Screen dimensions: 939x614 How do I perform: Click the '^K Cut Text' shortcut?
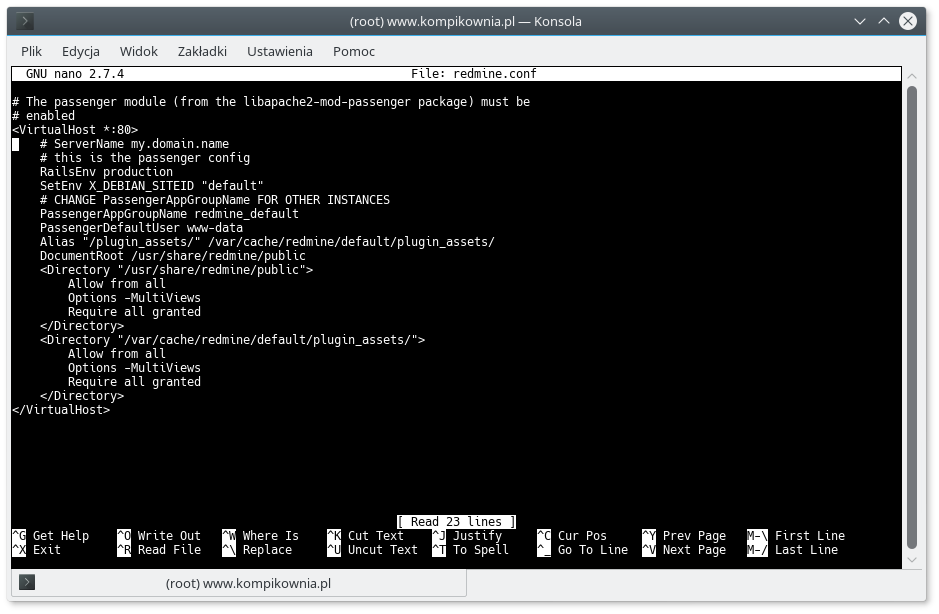coord(365,536)
